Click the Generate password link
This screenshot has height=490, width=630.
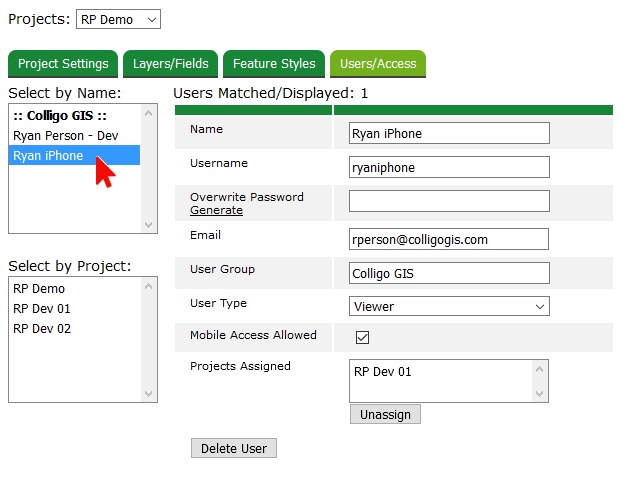[216, 210]
